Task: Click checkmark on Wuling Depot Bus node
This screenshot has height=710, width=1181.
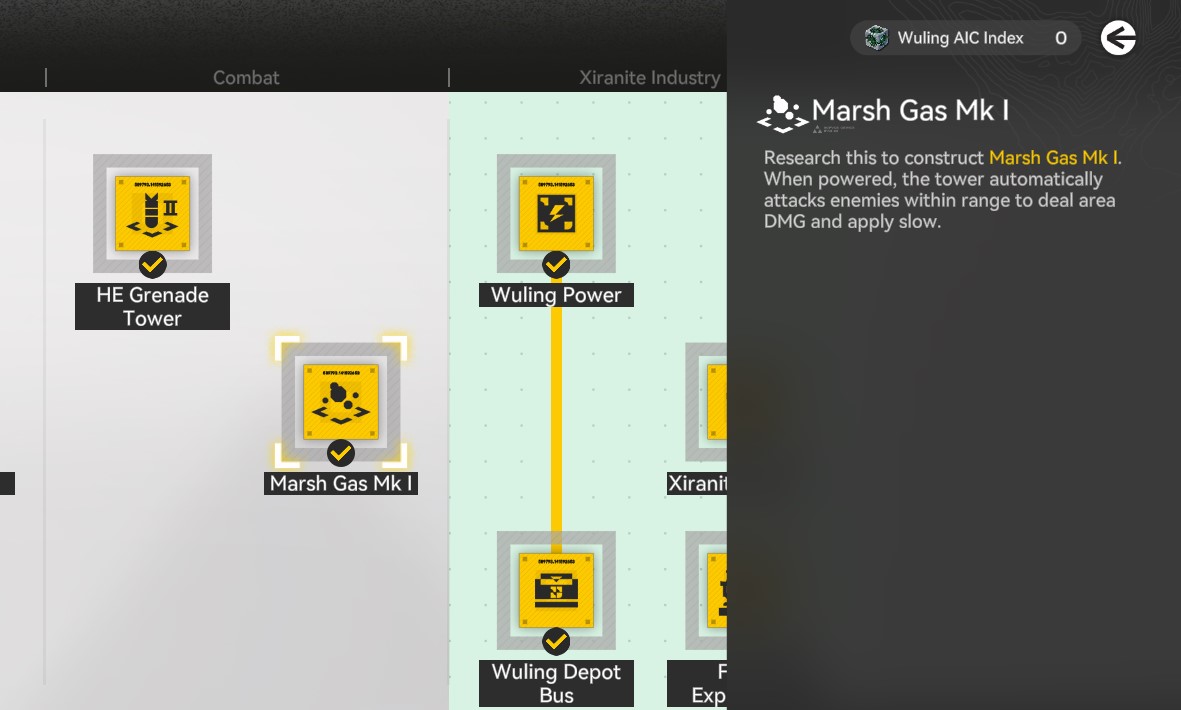Action: [x=556, y=641]
